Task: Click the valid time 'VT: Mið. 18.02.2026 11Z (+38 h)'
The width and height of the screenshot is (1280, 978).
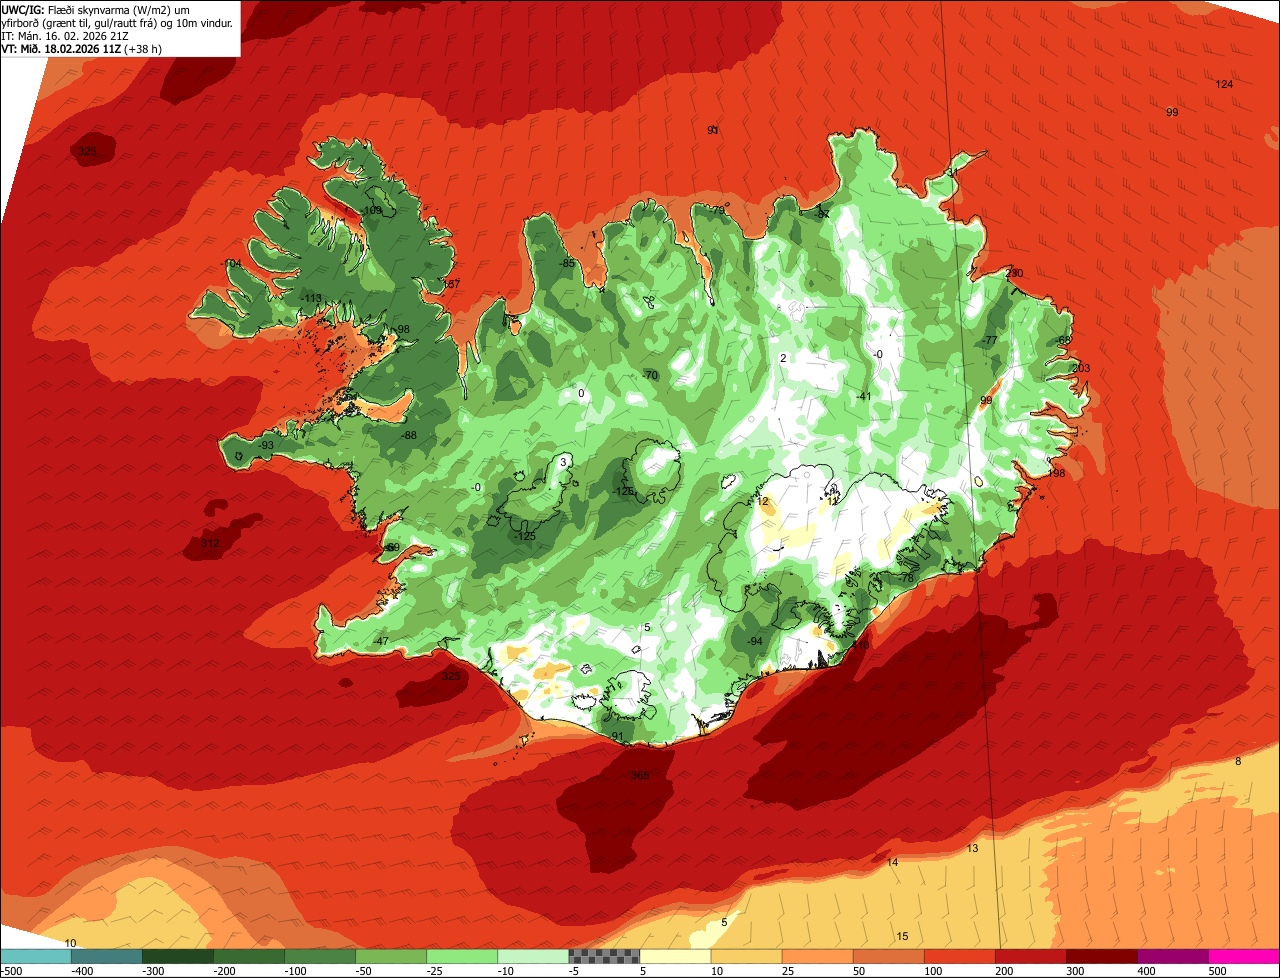Action: (x=82, y=48)
